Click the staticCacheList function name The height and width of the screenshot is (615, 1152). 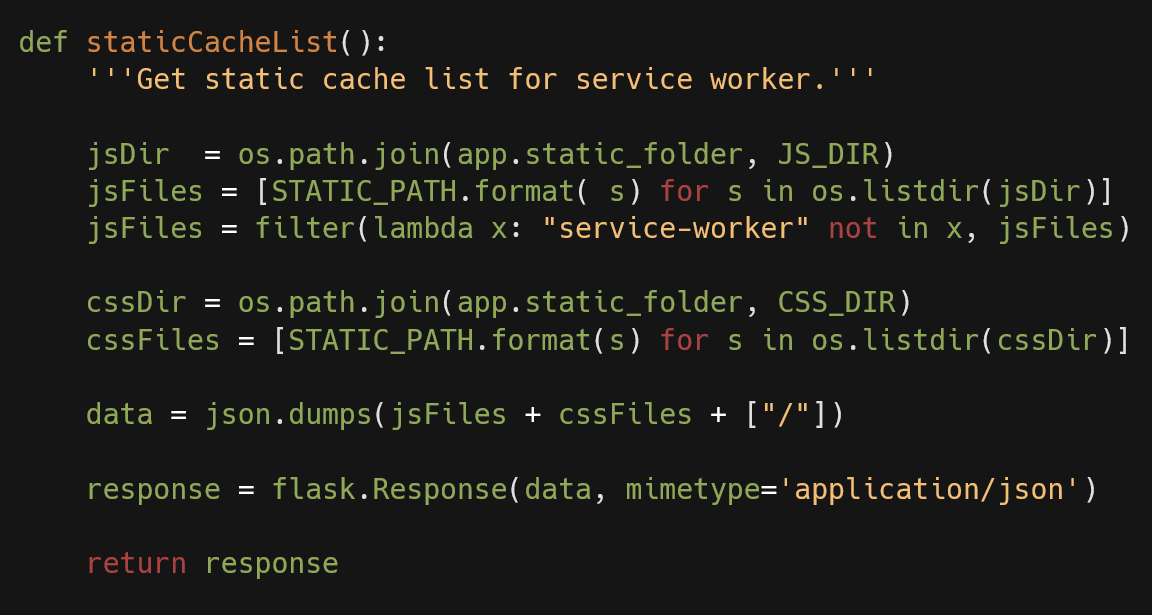coord(210,42)
